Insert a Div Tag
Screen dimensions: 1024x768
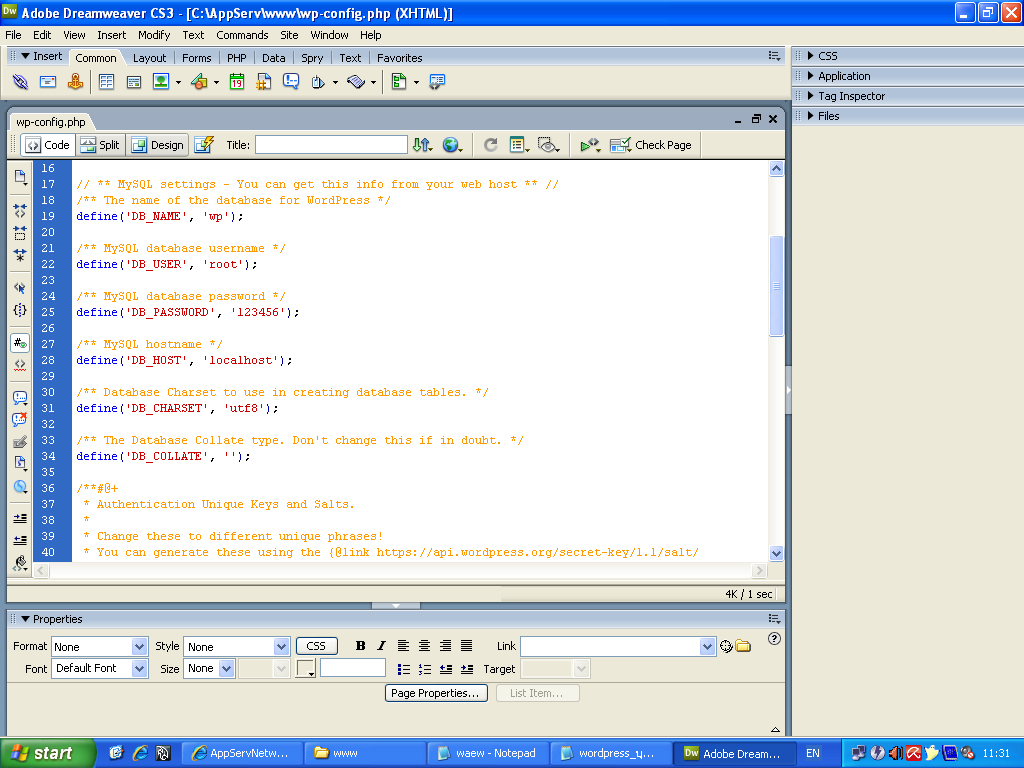tap(134, 82)
